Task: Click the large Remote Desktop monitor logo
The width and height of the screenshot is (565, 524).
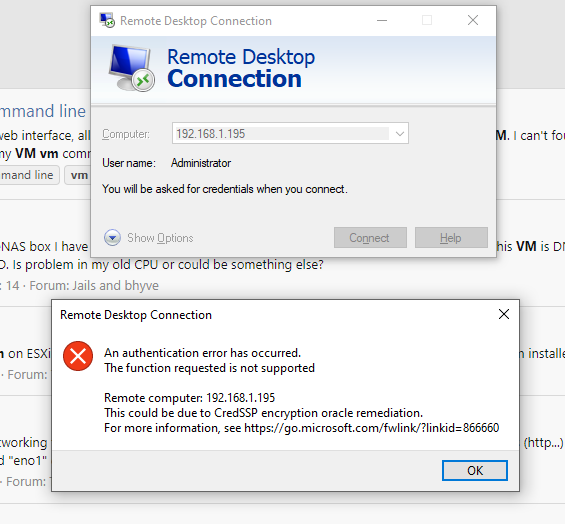Action: 132,68
